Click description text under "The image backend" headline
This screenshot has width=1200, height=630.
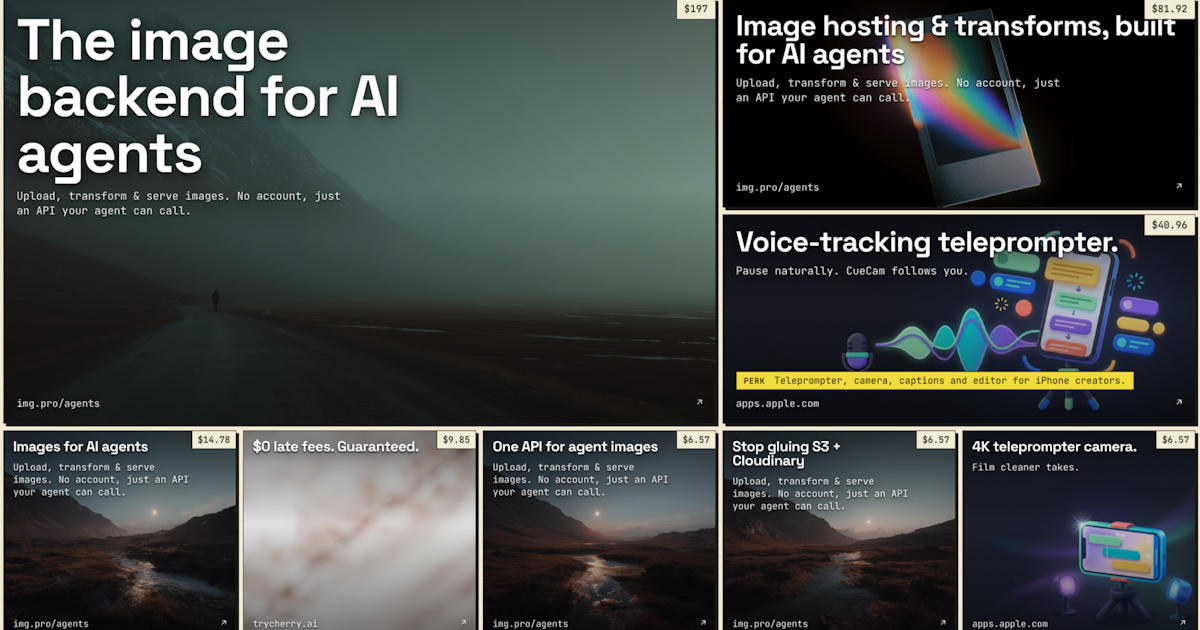click(178, 203)
